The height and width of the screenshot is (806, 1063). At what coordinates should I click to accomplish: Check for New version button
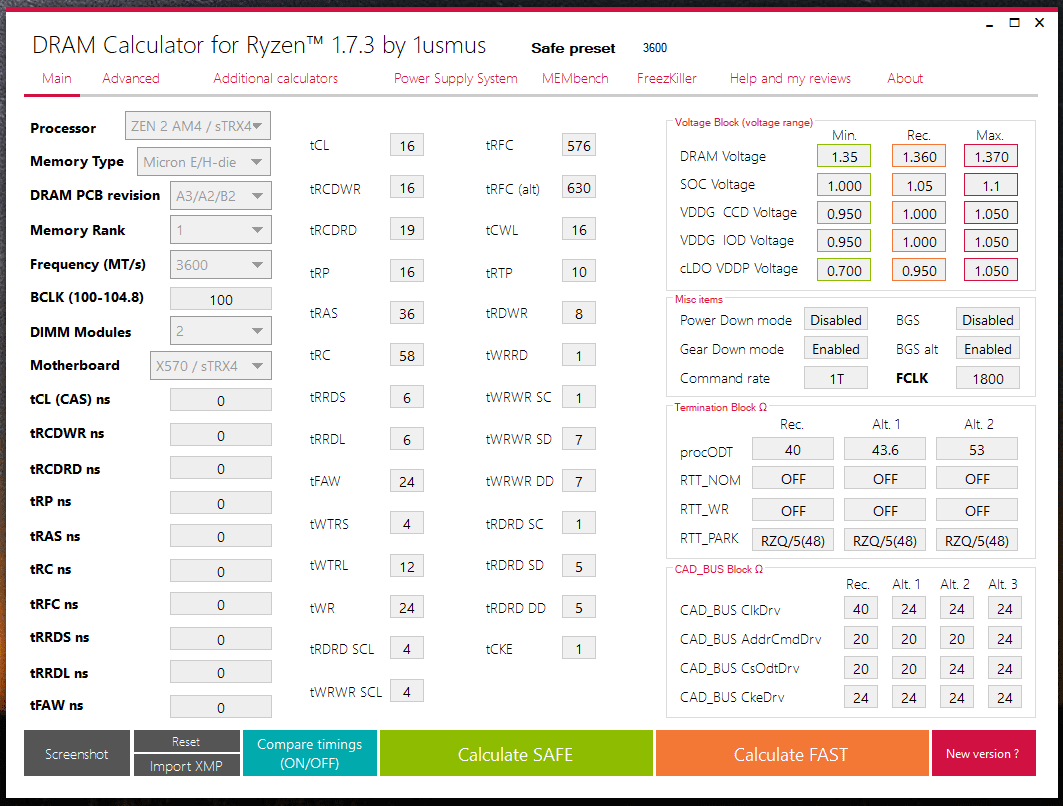pos(983,753)
